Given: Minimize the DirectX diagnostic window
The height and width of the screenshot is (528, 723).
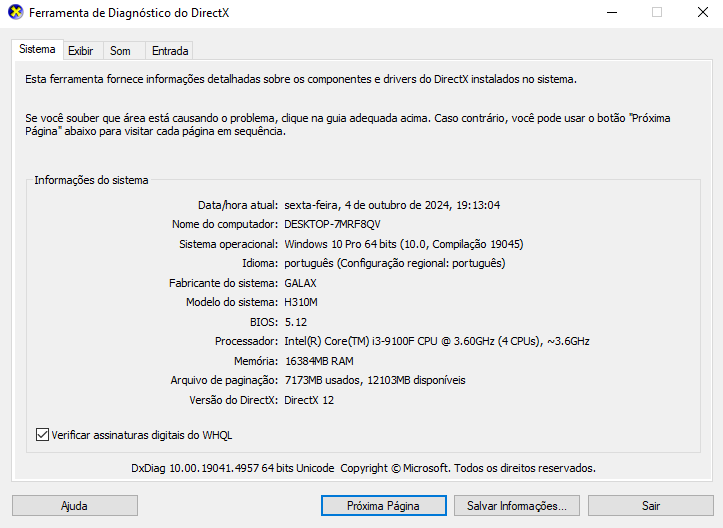Looking at the screenshot, I should pos(612,13).
